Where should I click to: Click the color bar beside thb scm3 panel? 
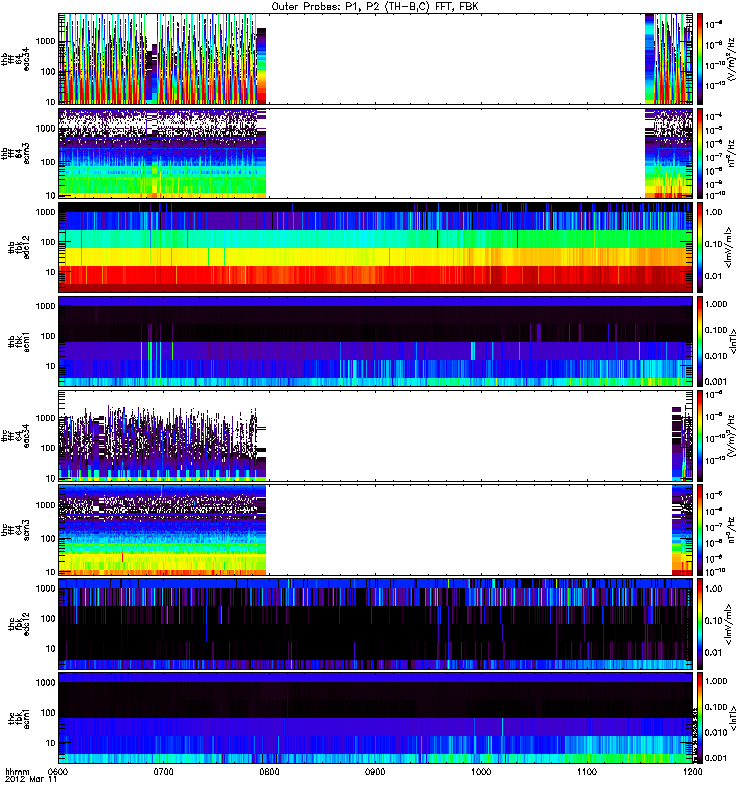(700, 153)
